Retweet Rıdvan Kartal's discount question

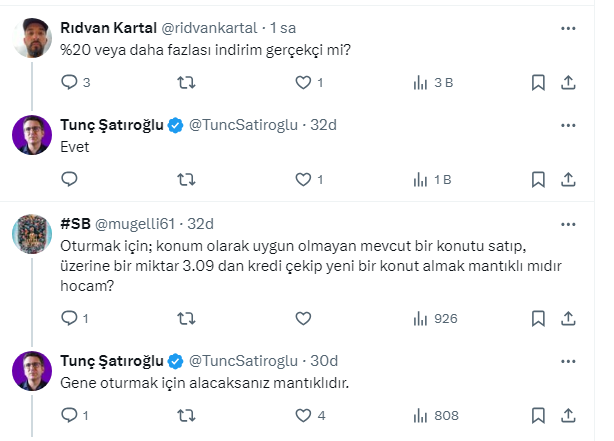[186, 83]
